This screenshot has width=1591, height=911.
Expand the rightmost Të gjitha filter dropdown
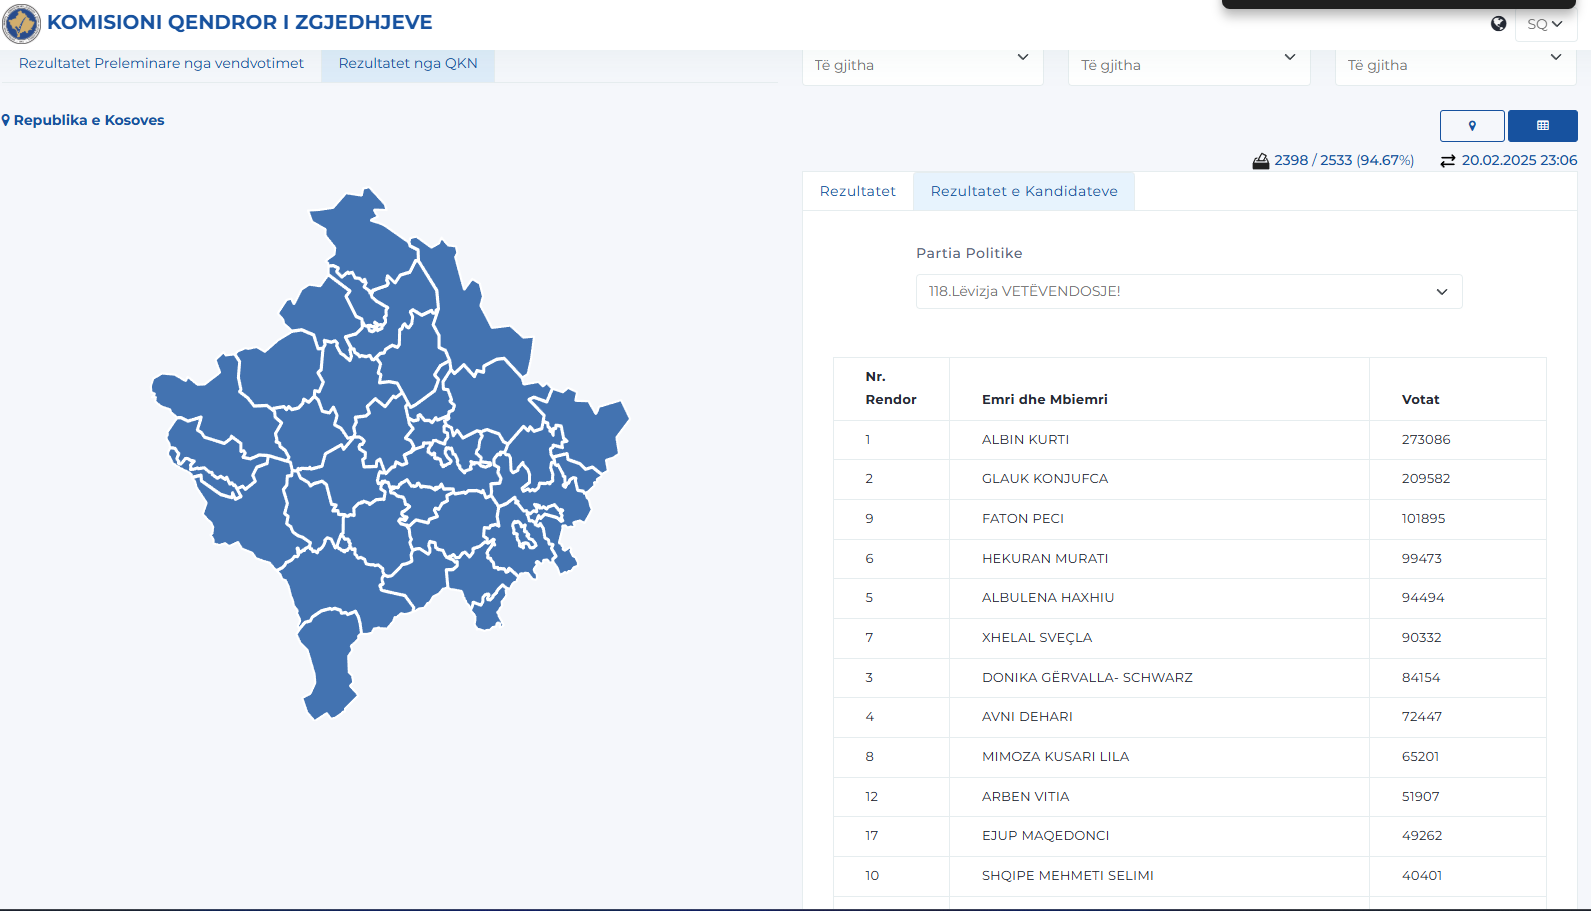pos(1455,65)
